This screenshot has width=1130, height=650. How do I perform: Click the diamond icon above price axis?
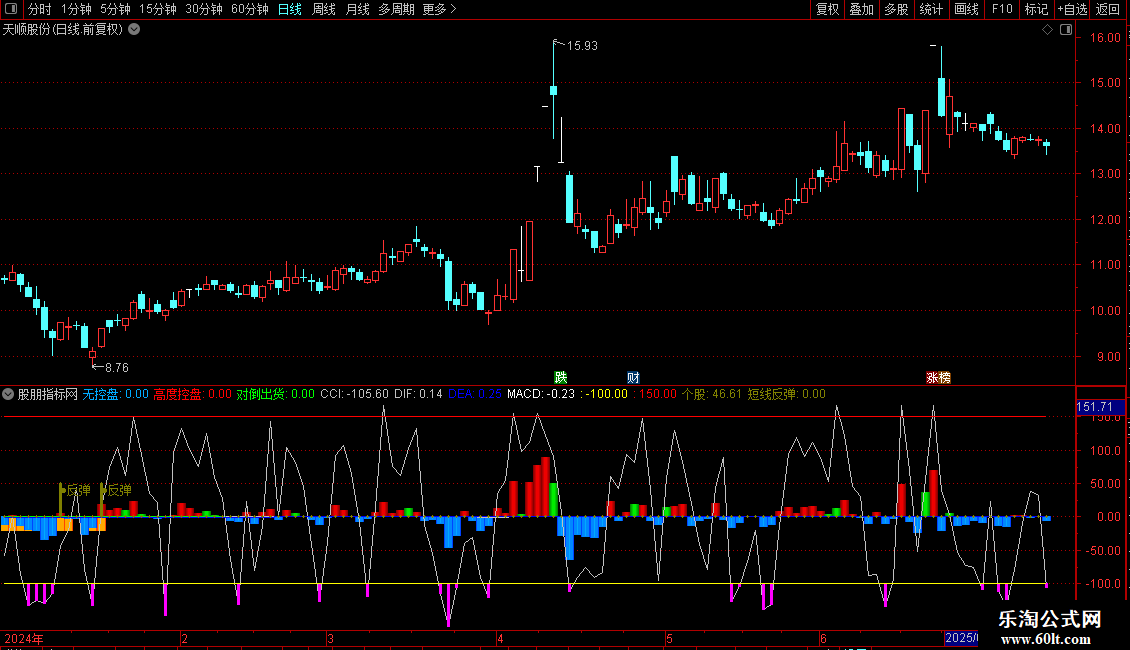pyautogui.click(x=1047, y=30)
